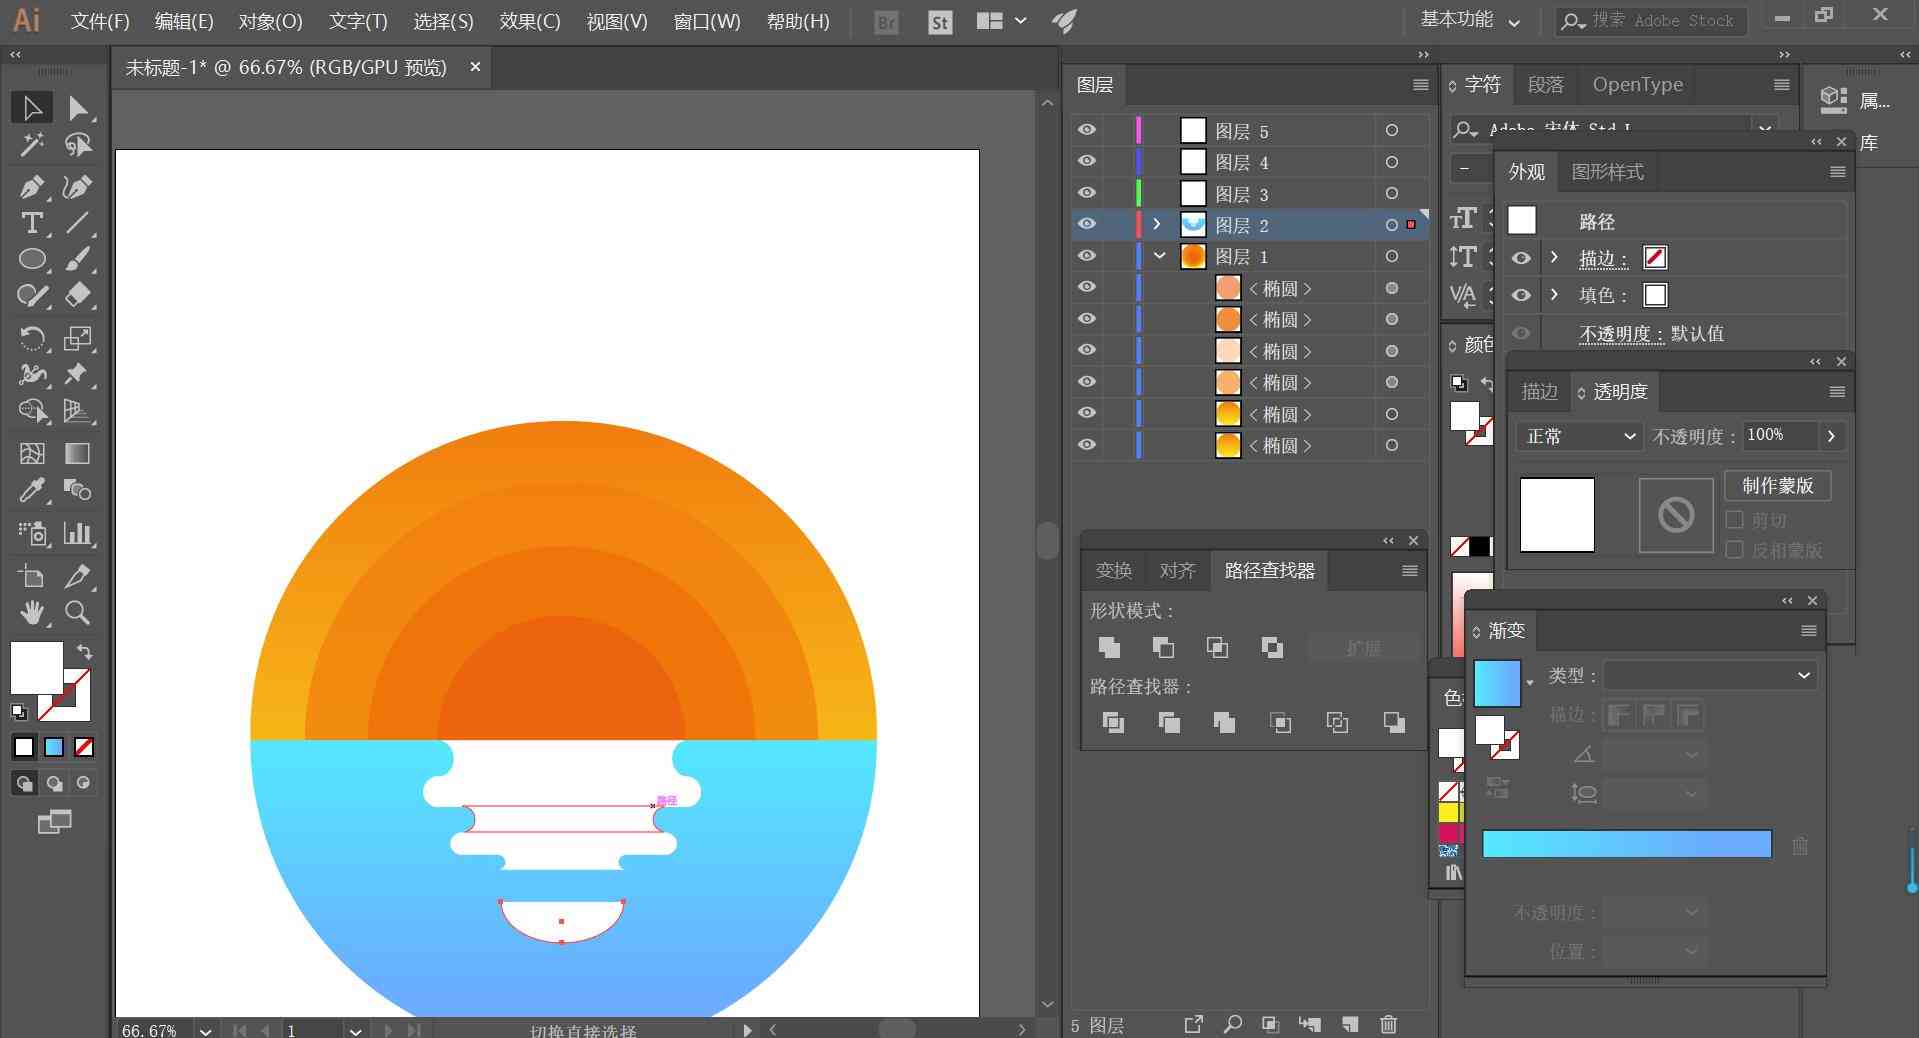The width and height of the screenshot is (1919, 1038).
Task: Click opacity mask thumbnail in 透明度 panel
Action: point(1675,515)
